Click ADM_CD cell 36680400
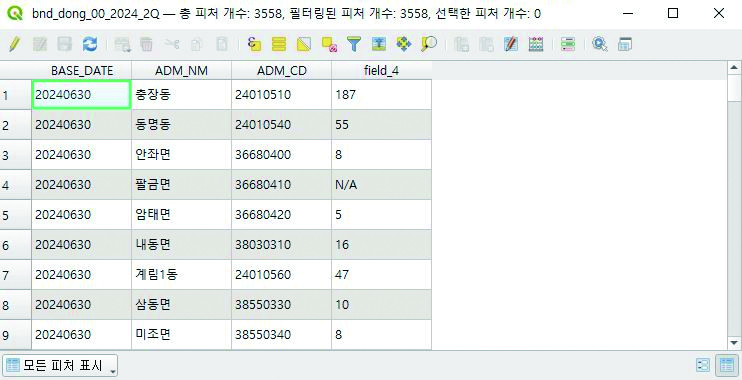This screenshot has height=380, width=742. [282, 155]
